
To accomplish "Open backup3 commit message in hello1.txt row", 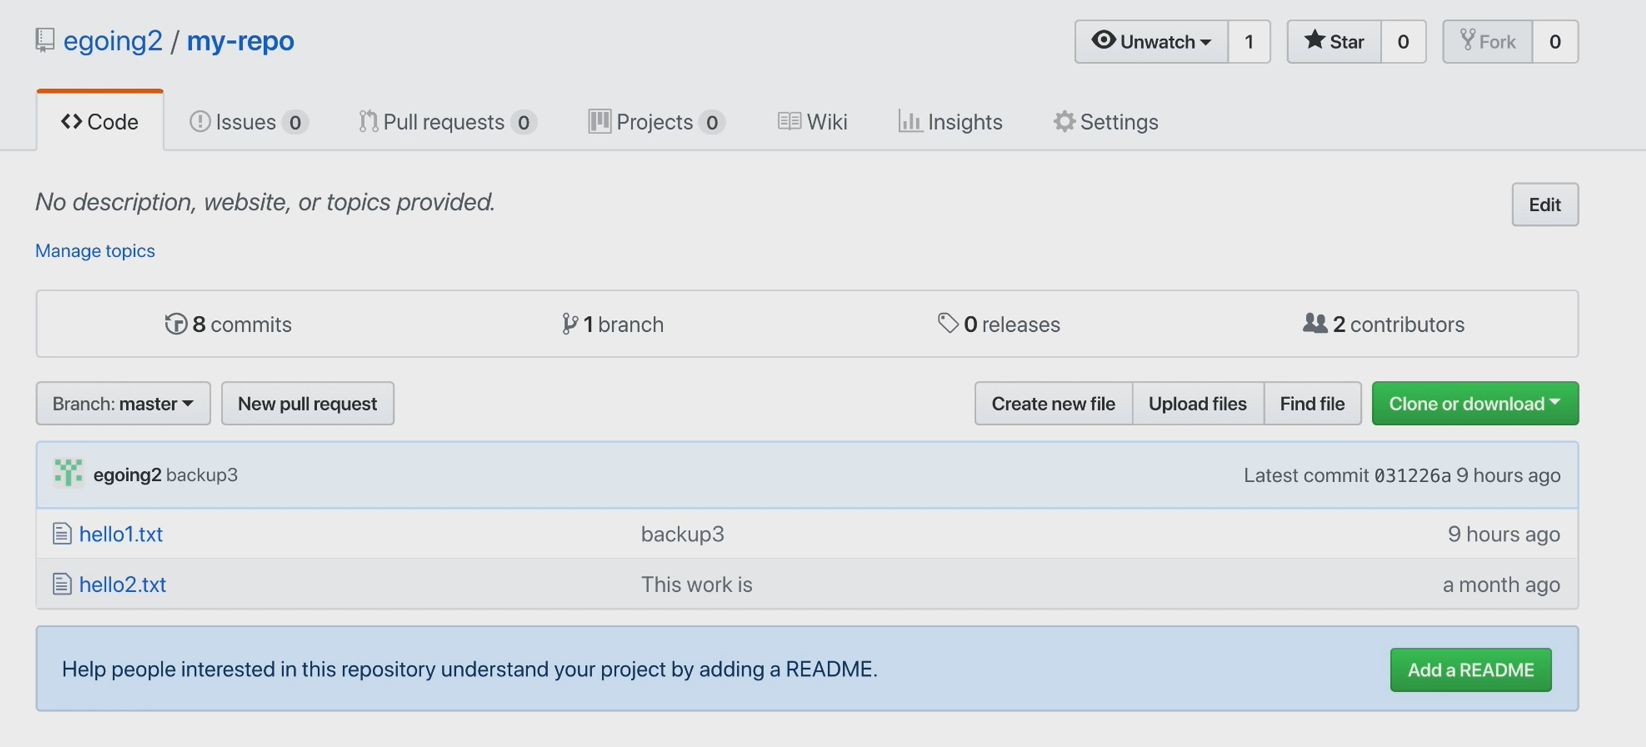I will (x=683, y=534).
